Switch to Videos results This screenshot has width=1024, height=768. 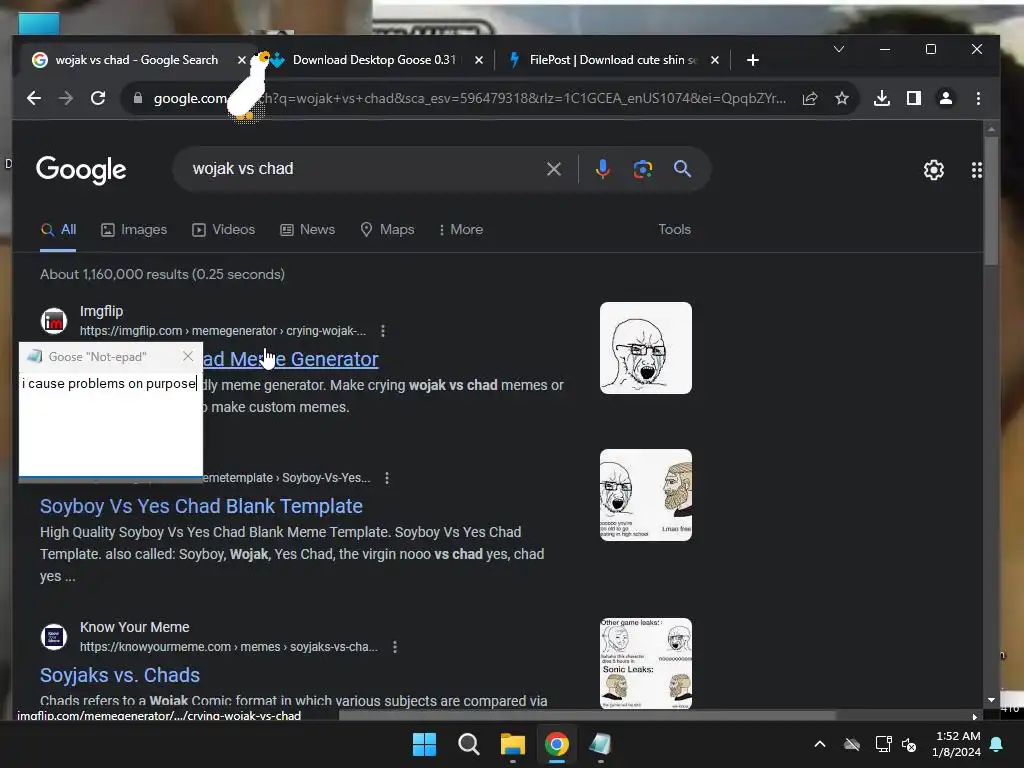click(223, 230)
